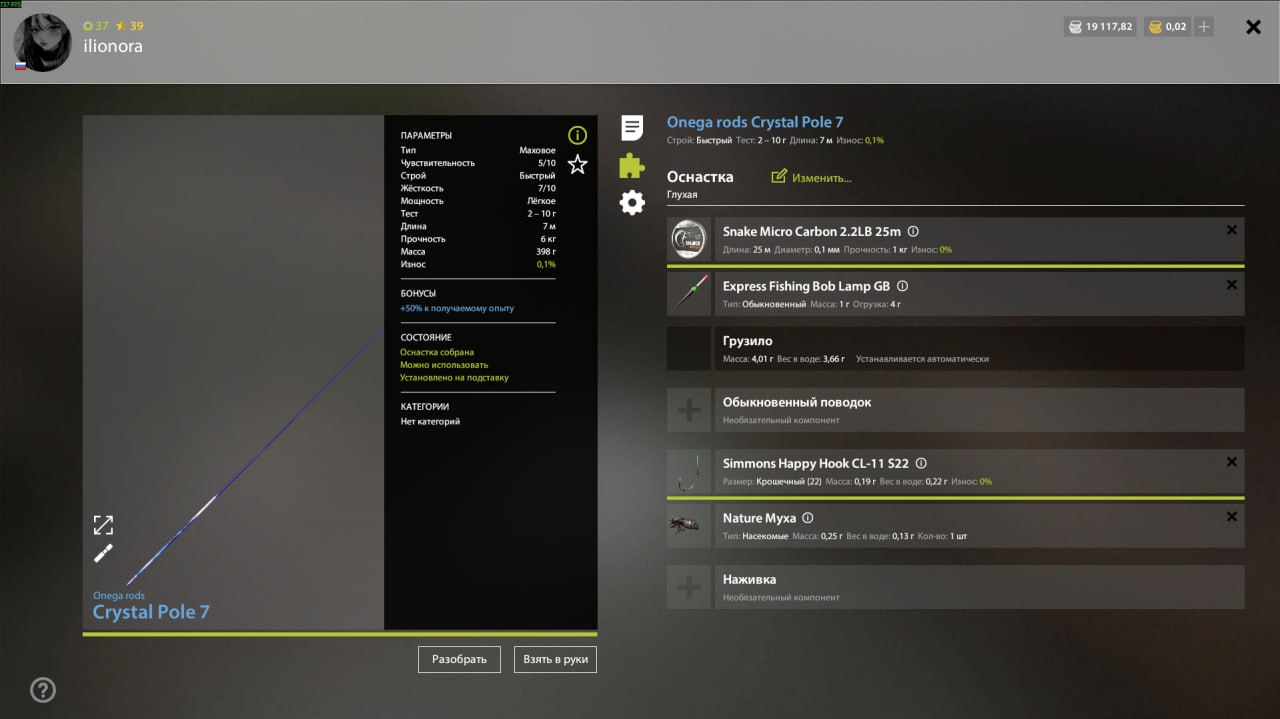The height and width of the screenshot is (719, 1280).
Task: Add a Наживка component to the rig
Action: coord(689,587)
